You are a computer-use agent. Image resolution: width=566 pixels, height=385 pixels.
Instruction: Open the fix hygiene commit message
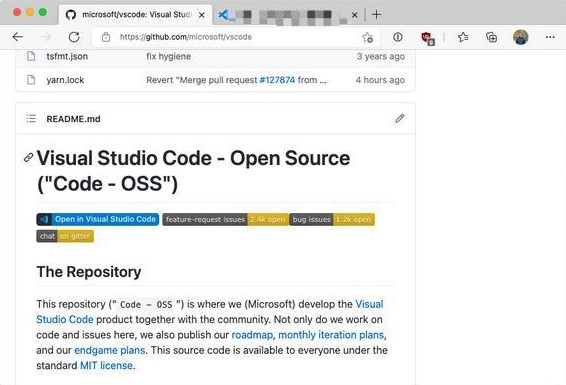[x=169, y=56]
